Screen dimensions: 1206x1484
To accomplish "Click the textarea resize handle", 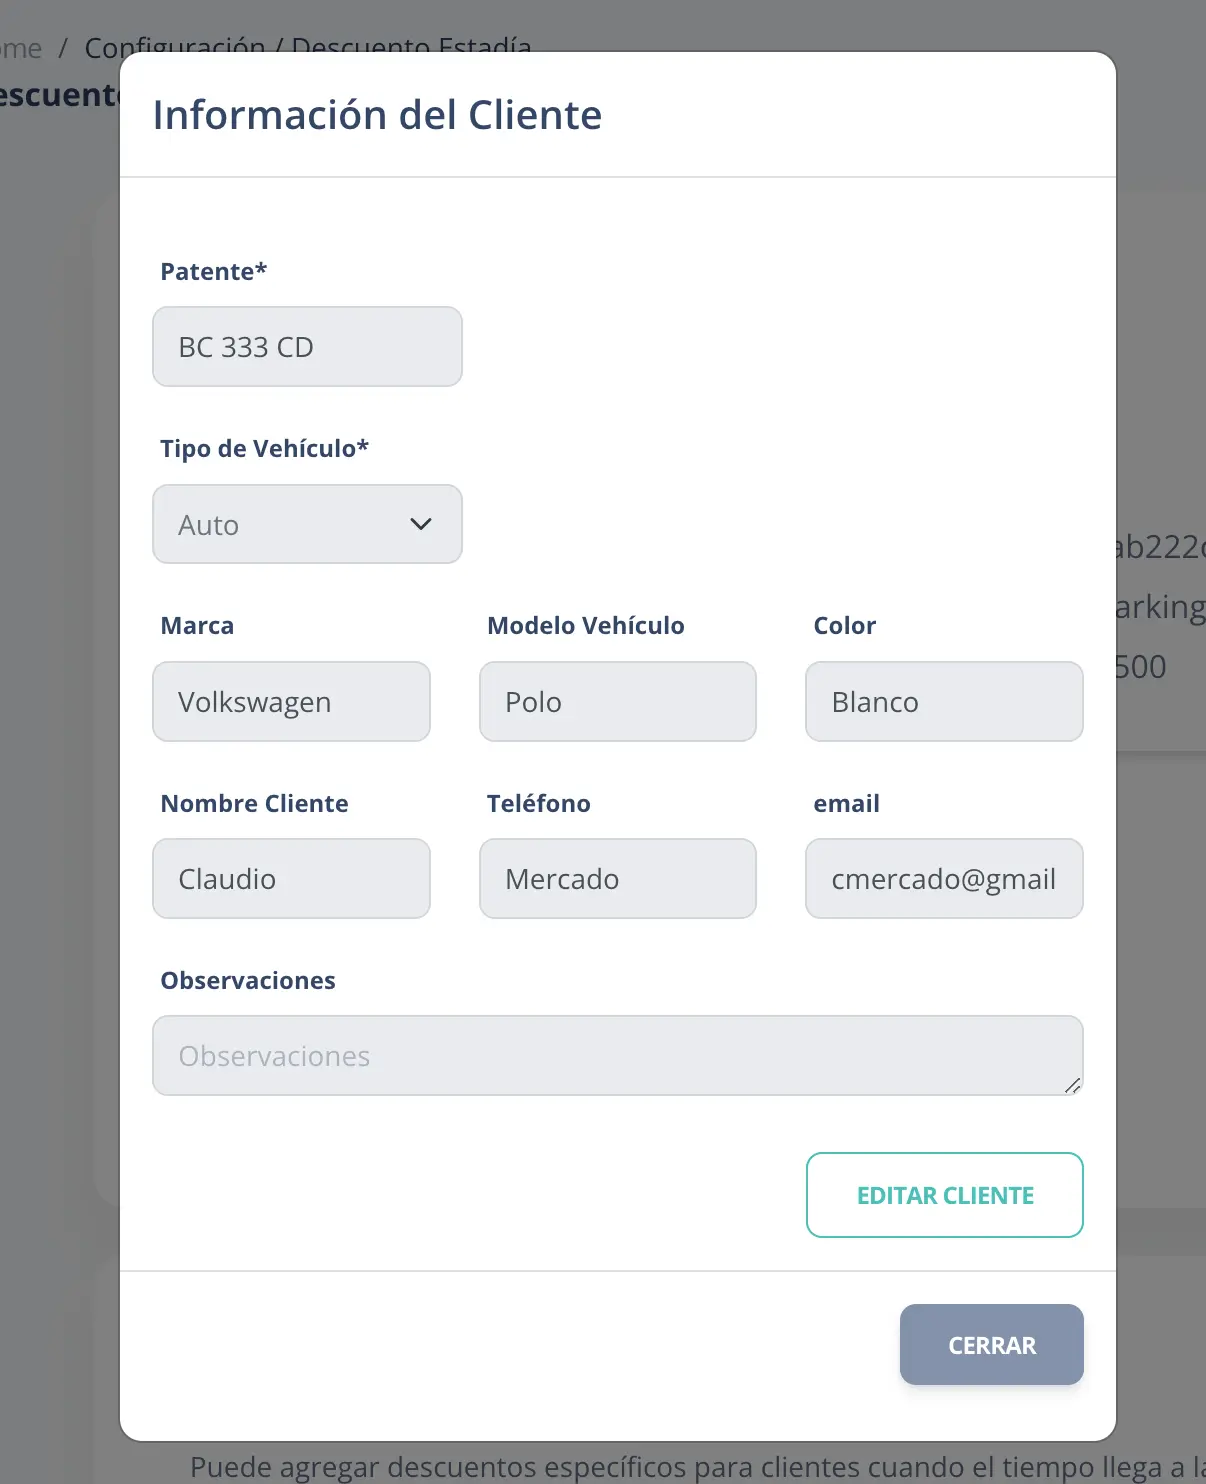I will 1075,1087.
